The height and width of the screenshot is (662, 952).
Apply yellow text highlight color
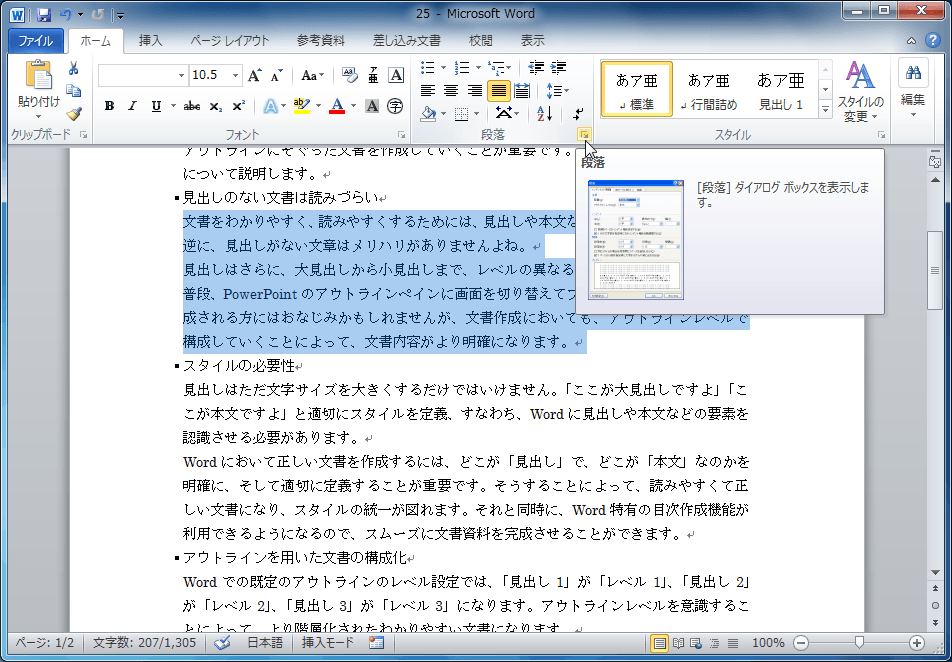point(300,106)
